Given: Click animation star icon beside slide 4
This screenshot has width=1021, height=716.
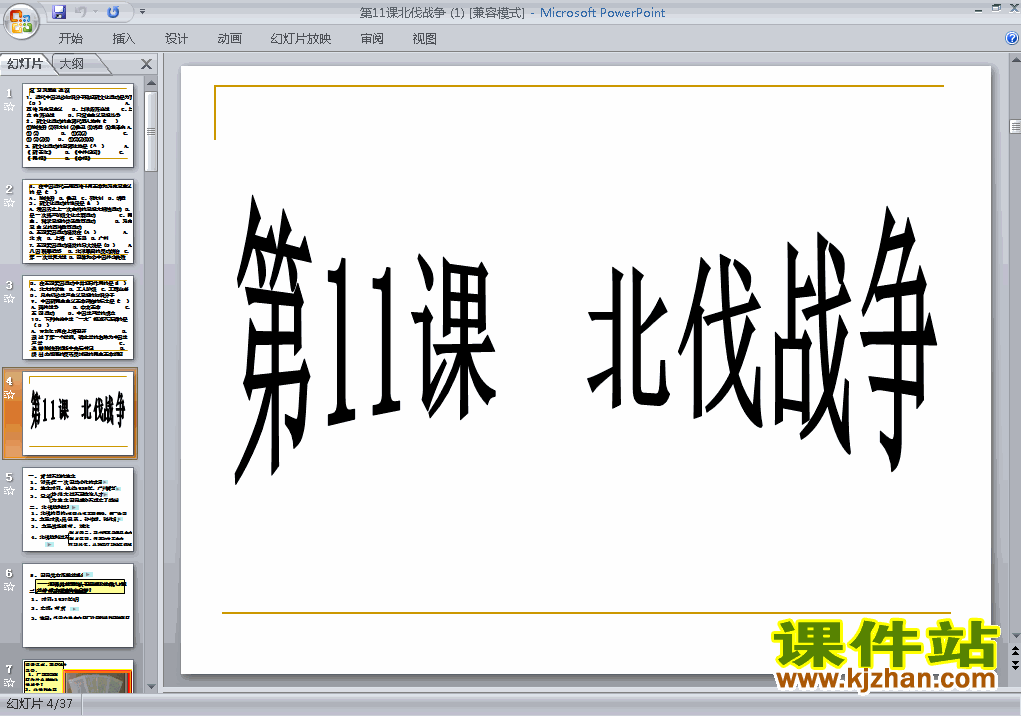Looking at the screenshot, I should [9, 394].
